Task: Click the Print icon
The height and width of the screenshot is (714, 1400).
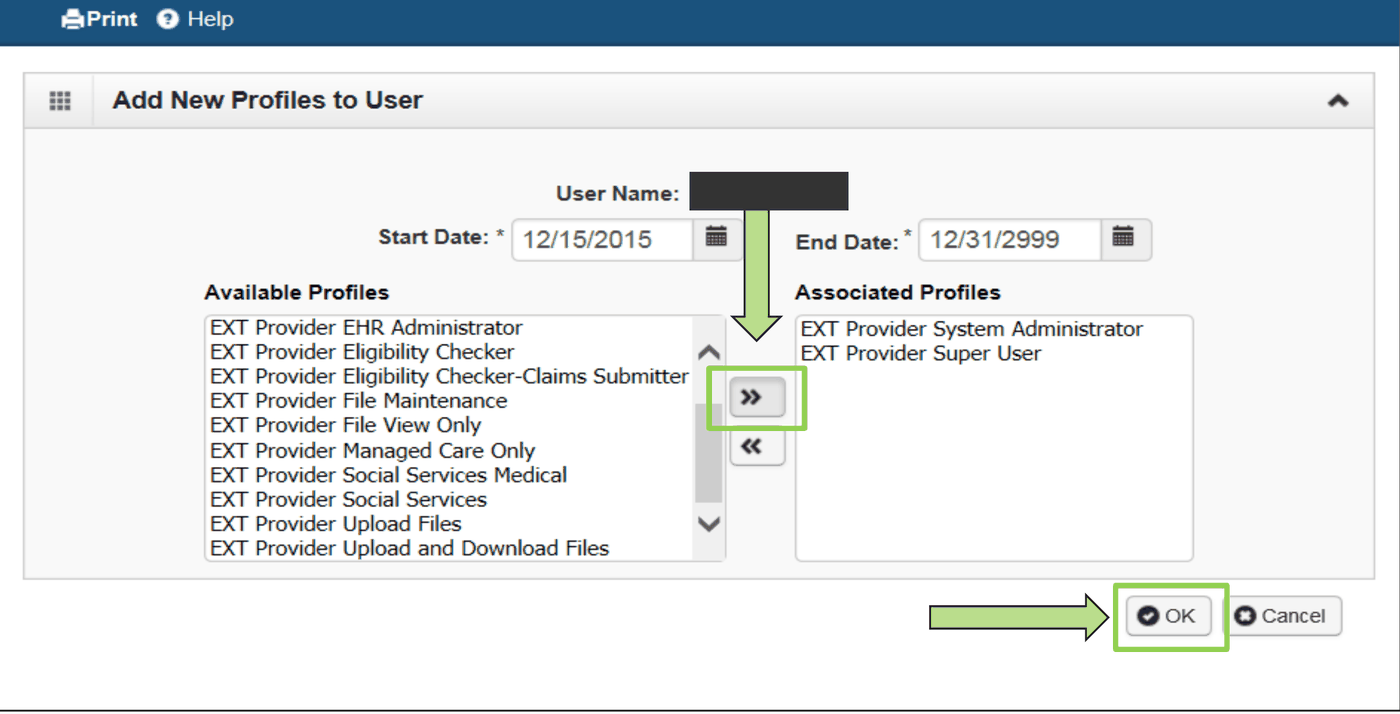Action: pos(73,19)
